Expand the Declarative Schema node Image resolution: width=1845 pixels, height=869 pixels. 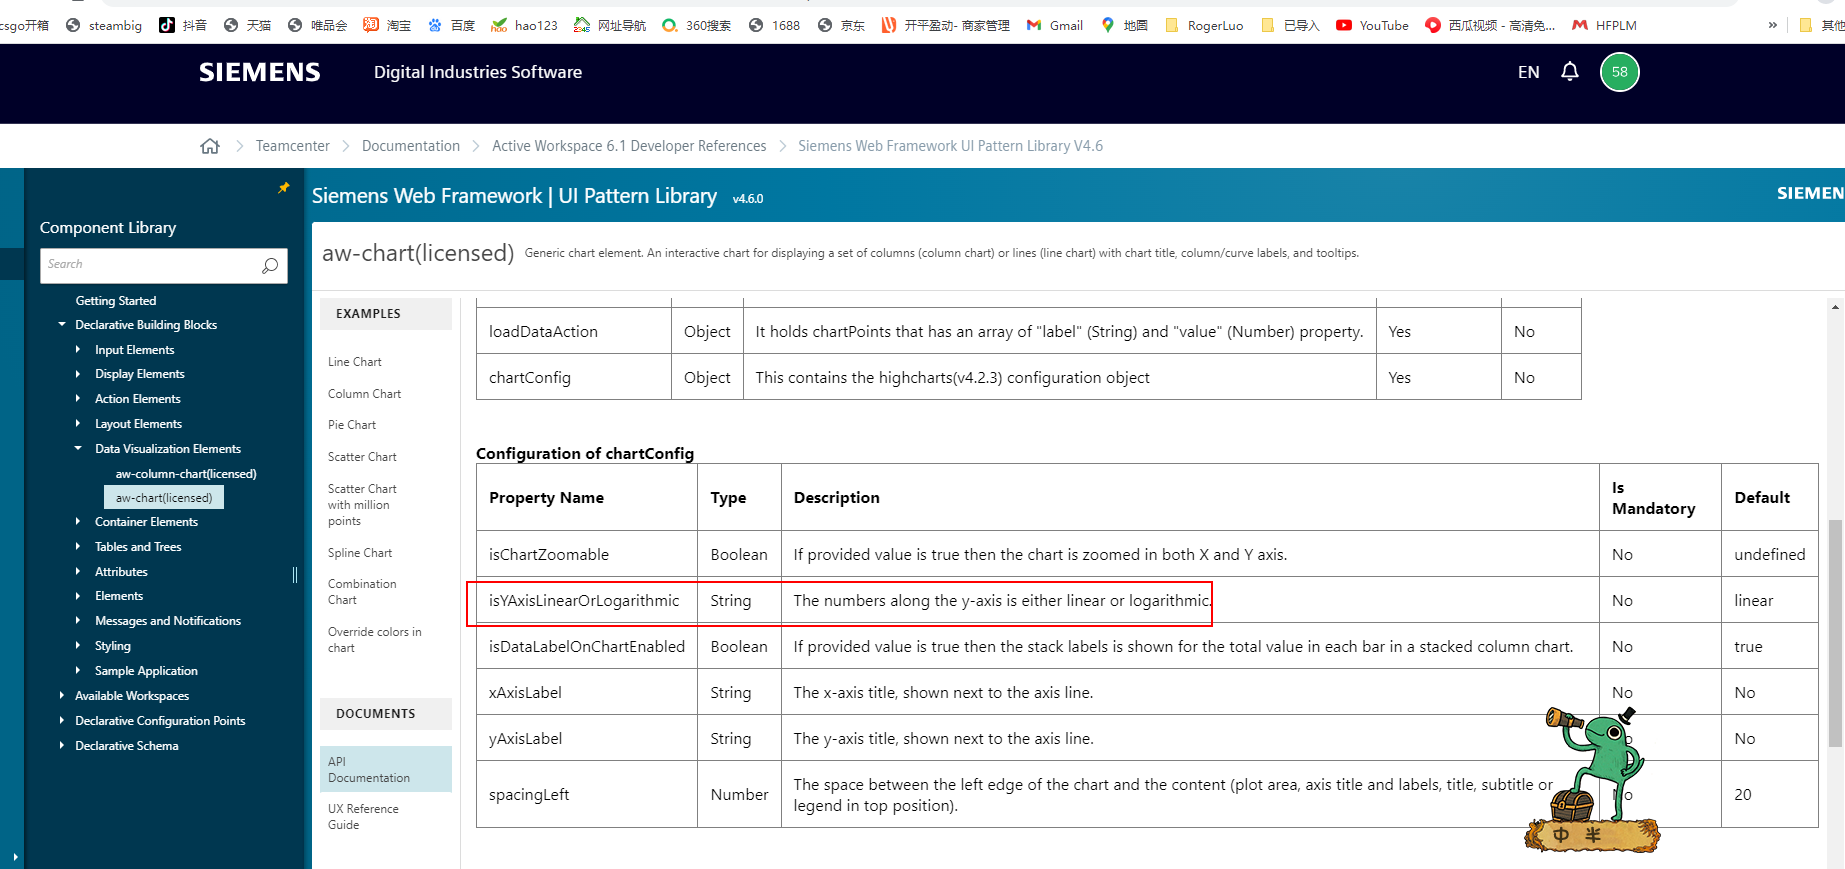click(x=62, y=746)
